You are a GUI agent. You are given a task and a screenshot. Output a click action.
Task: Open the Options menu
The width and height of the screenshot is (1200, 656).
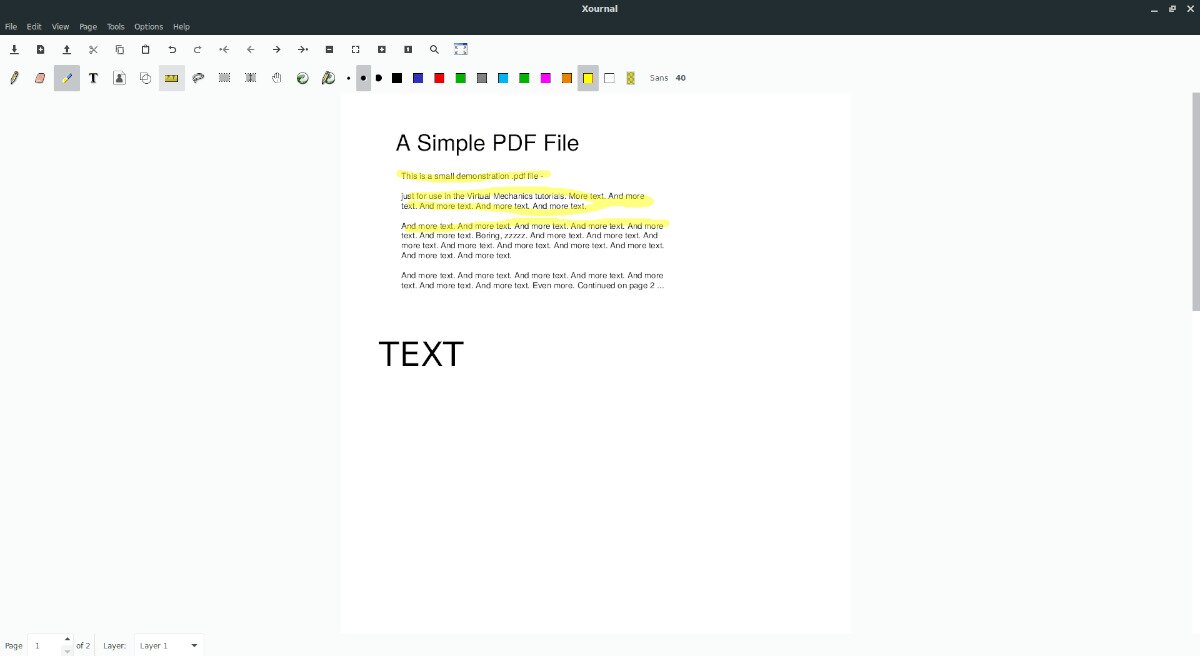point(148,26)
